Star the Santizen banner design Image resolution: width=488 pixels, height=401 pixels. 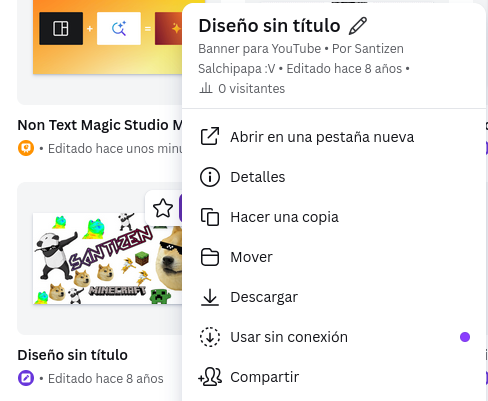click(163, 208)
